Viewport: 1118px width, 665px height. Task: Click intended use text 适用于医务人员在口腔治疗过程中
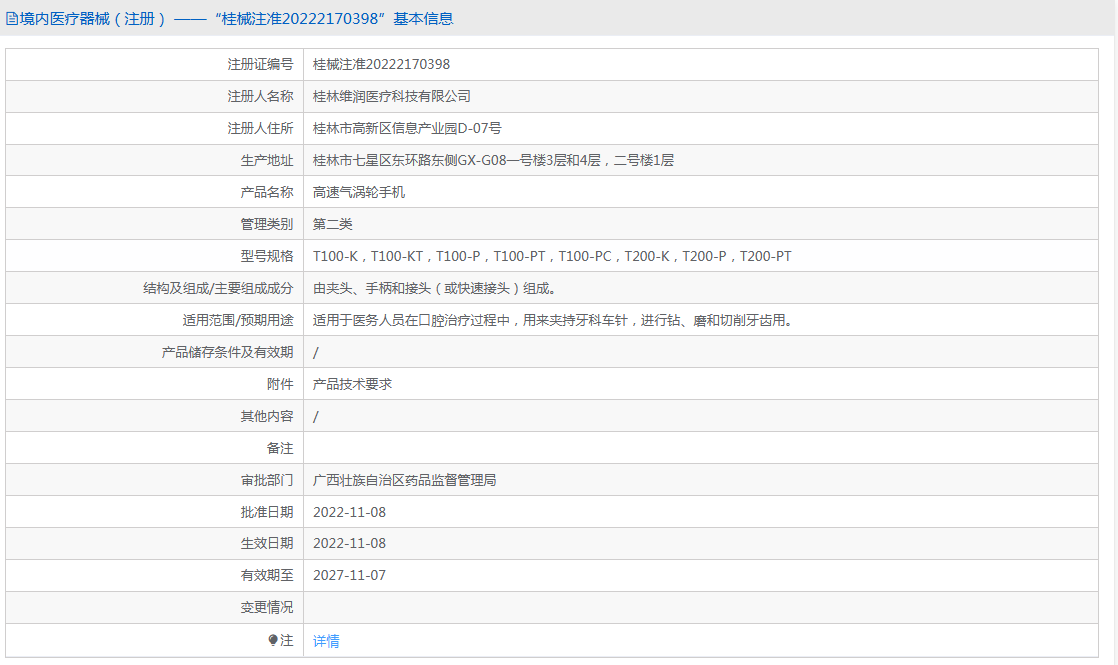pyautogui.click(x=553, y=320)
